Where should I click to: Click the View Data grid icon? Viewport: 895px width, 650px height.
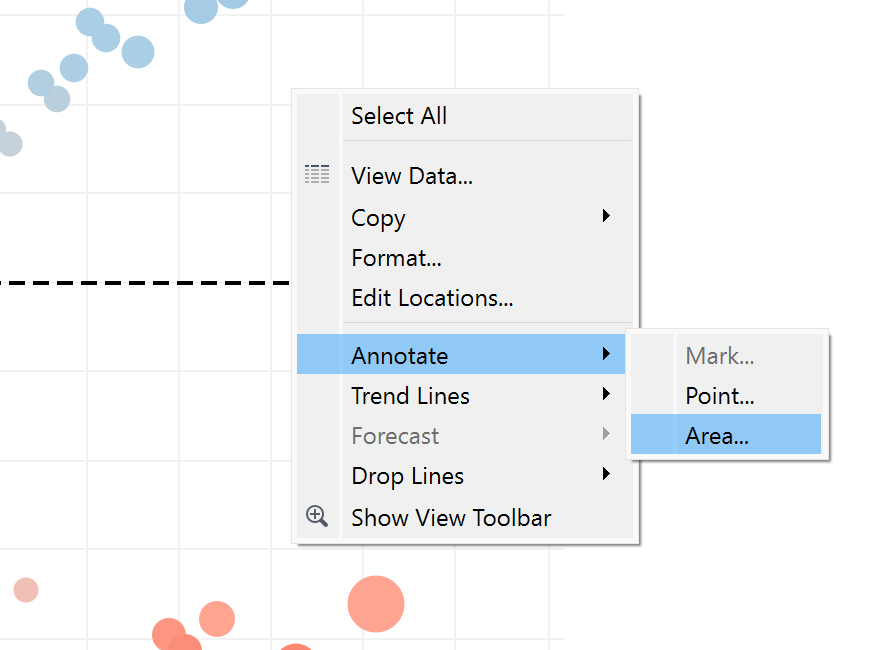pyautogui.click(x=317, y=175)
